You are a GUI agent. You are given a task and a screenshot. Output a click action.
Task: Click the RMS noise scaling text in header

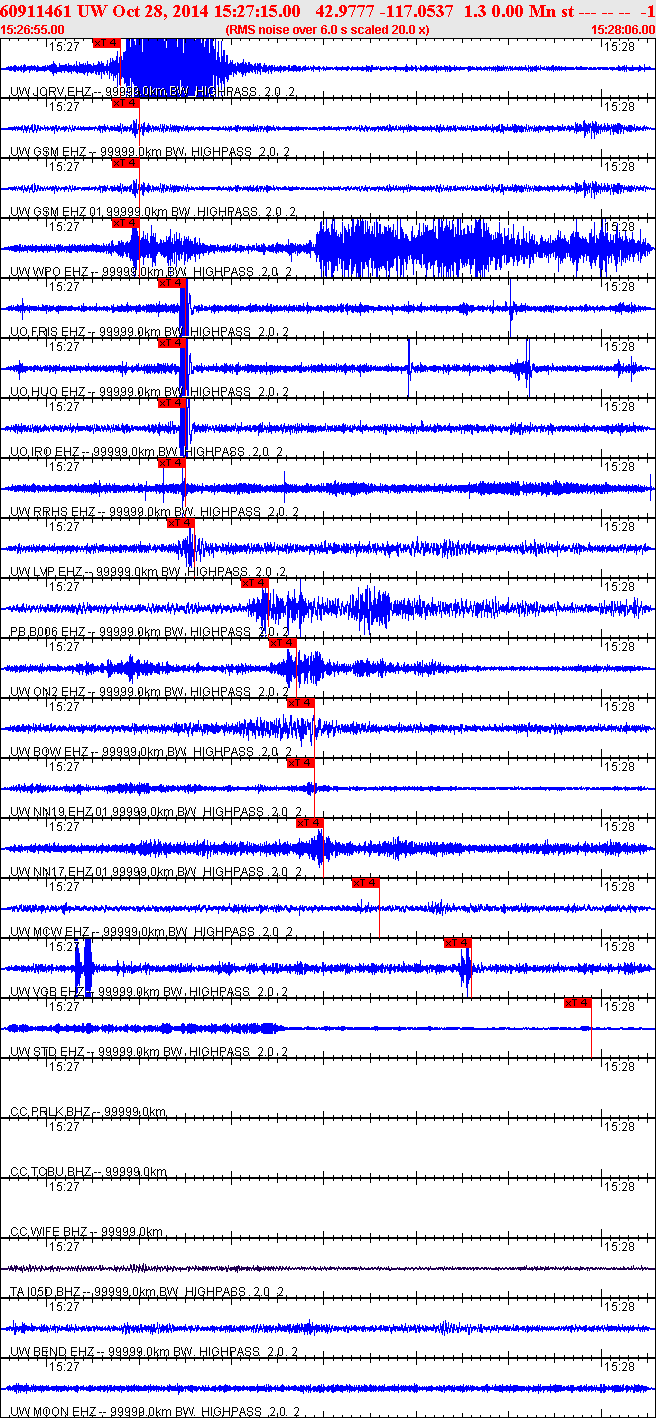coord(327,30)
